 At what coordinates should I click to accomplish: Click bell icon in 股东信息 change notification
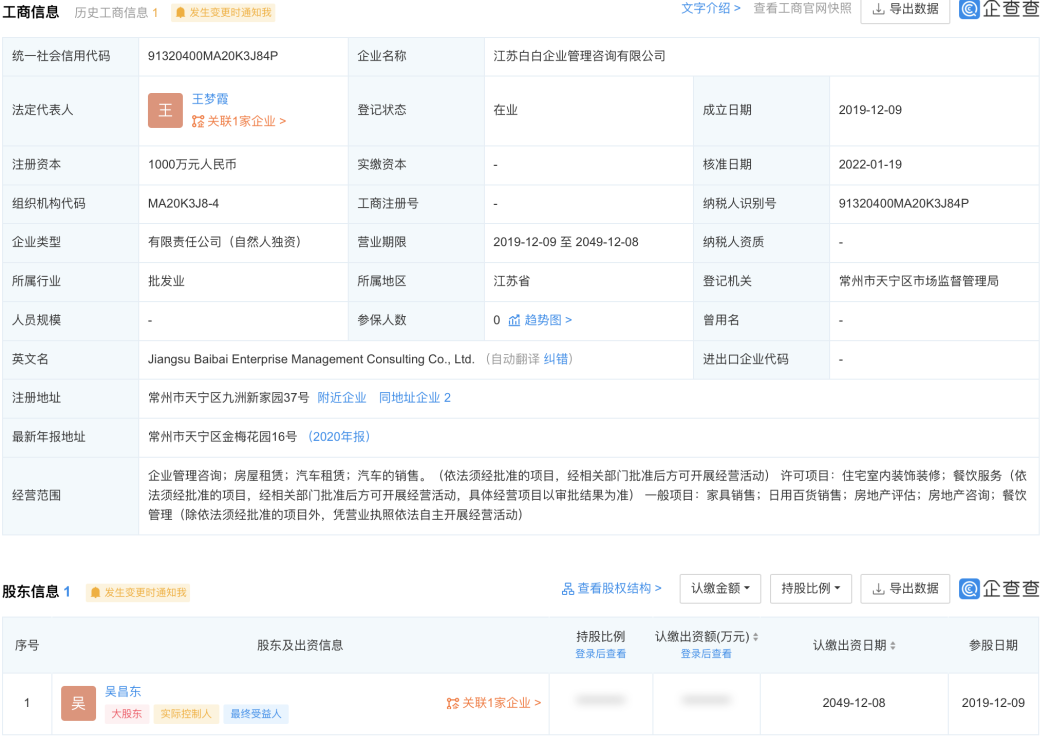click(95, 593)
